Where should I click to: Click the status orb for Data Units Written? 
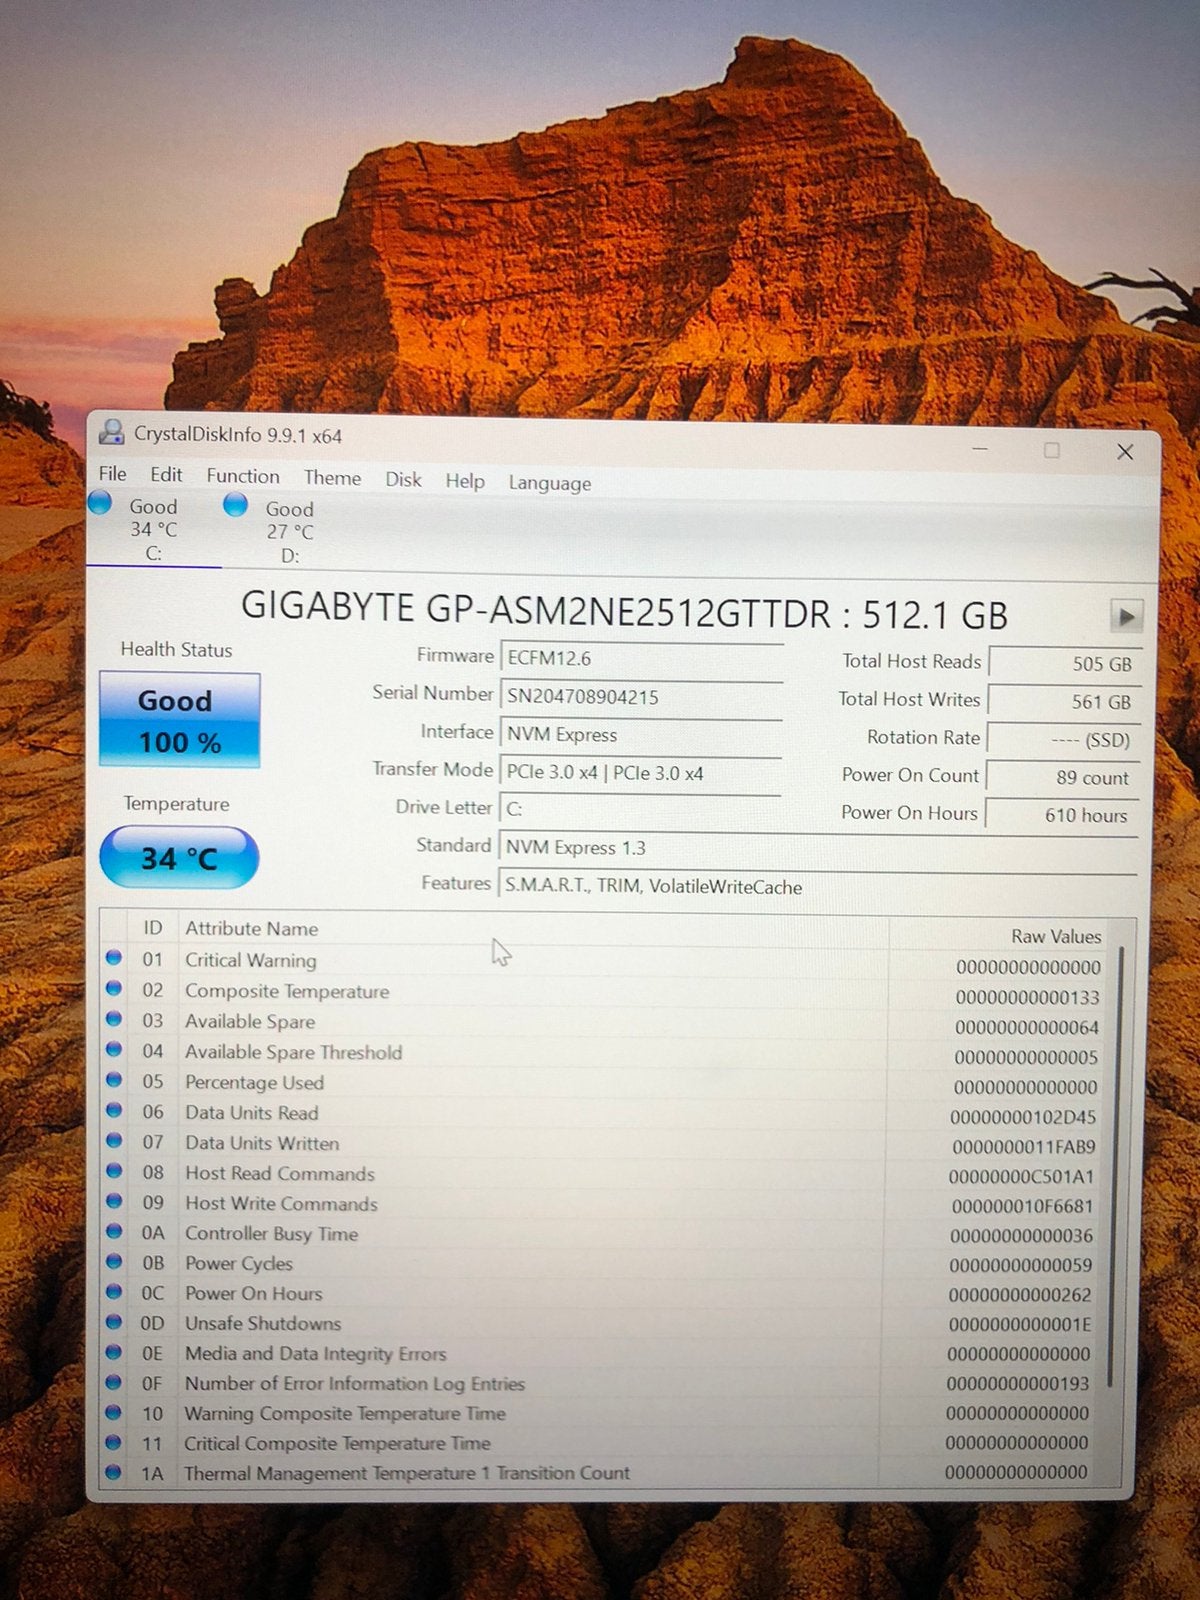point(114,1140)
